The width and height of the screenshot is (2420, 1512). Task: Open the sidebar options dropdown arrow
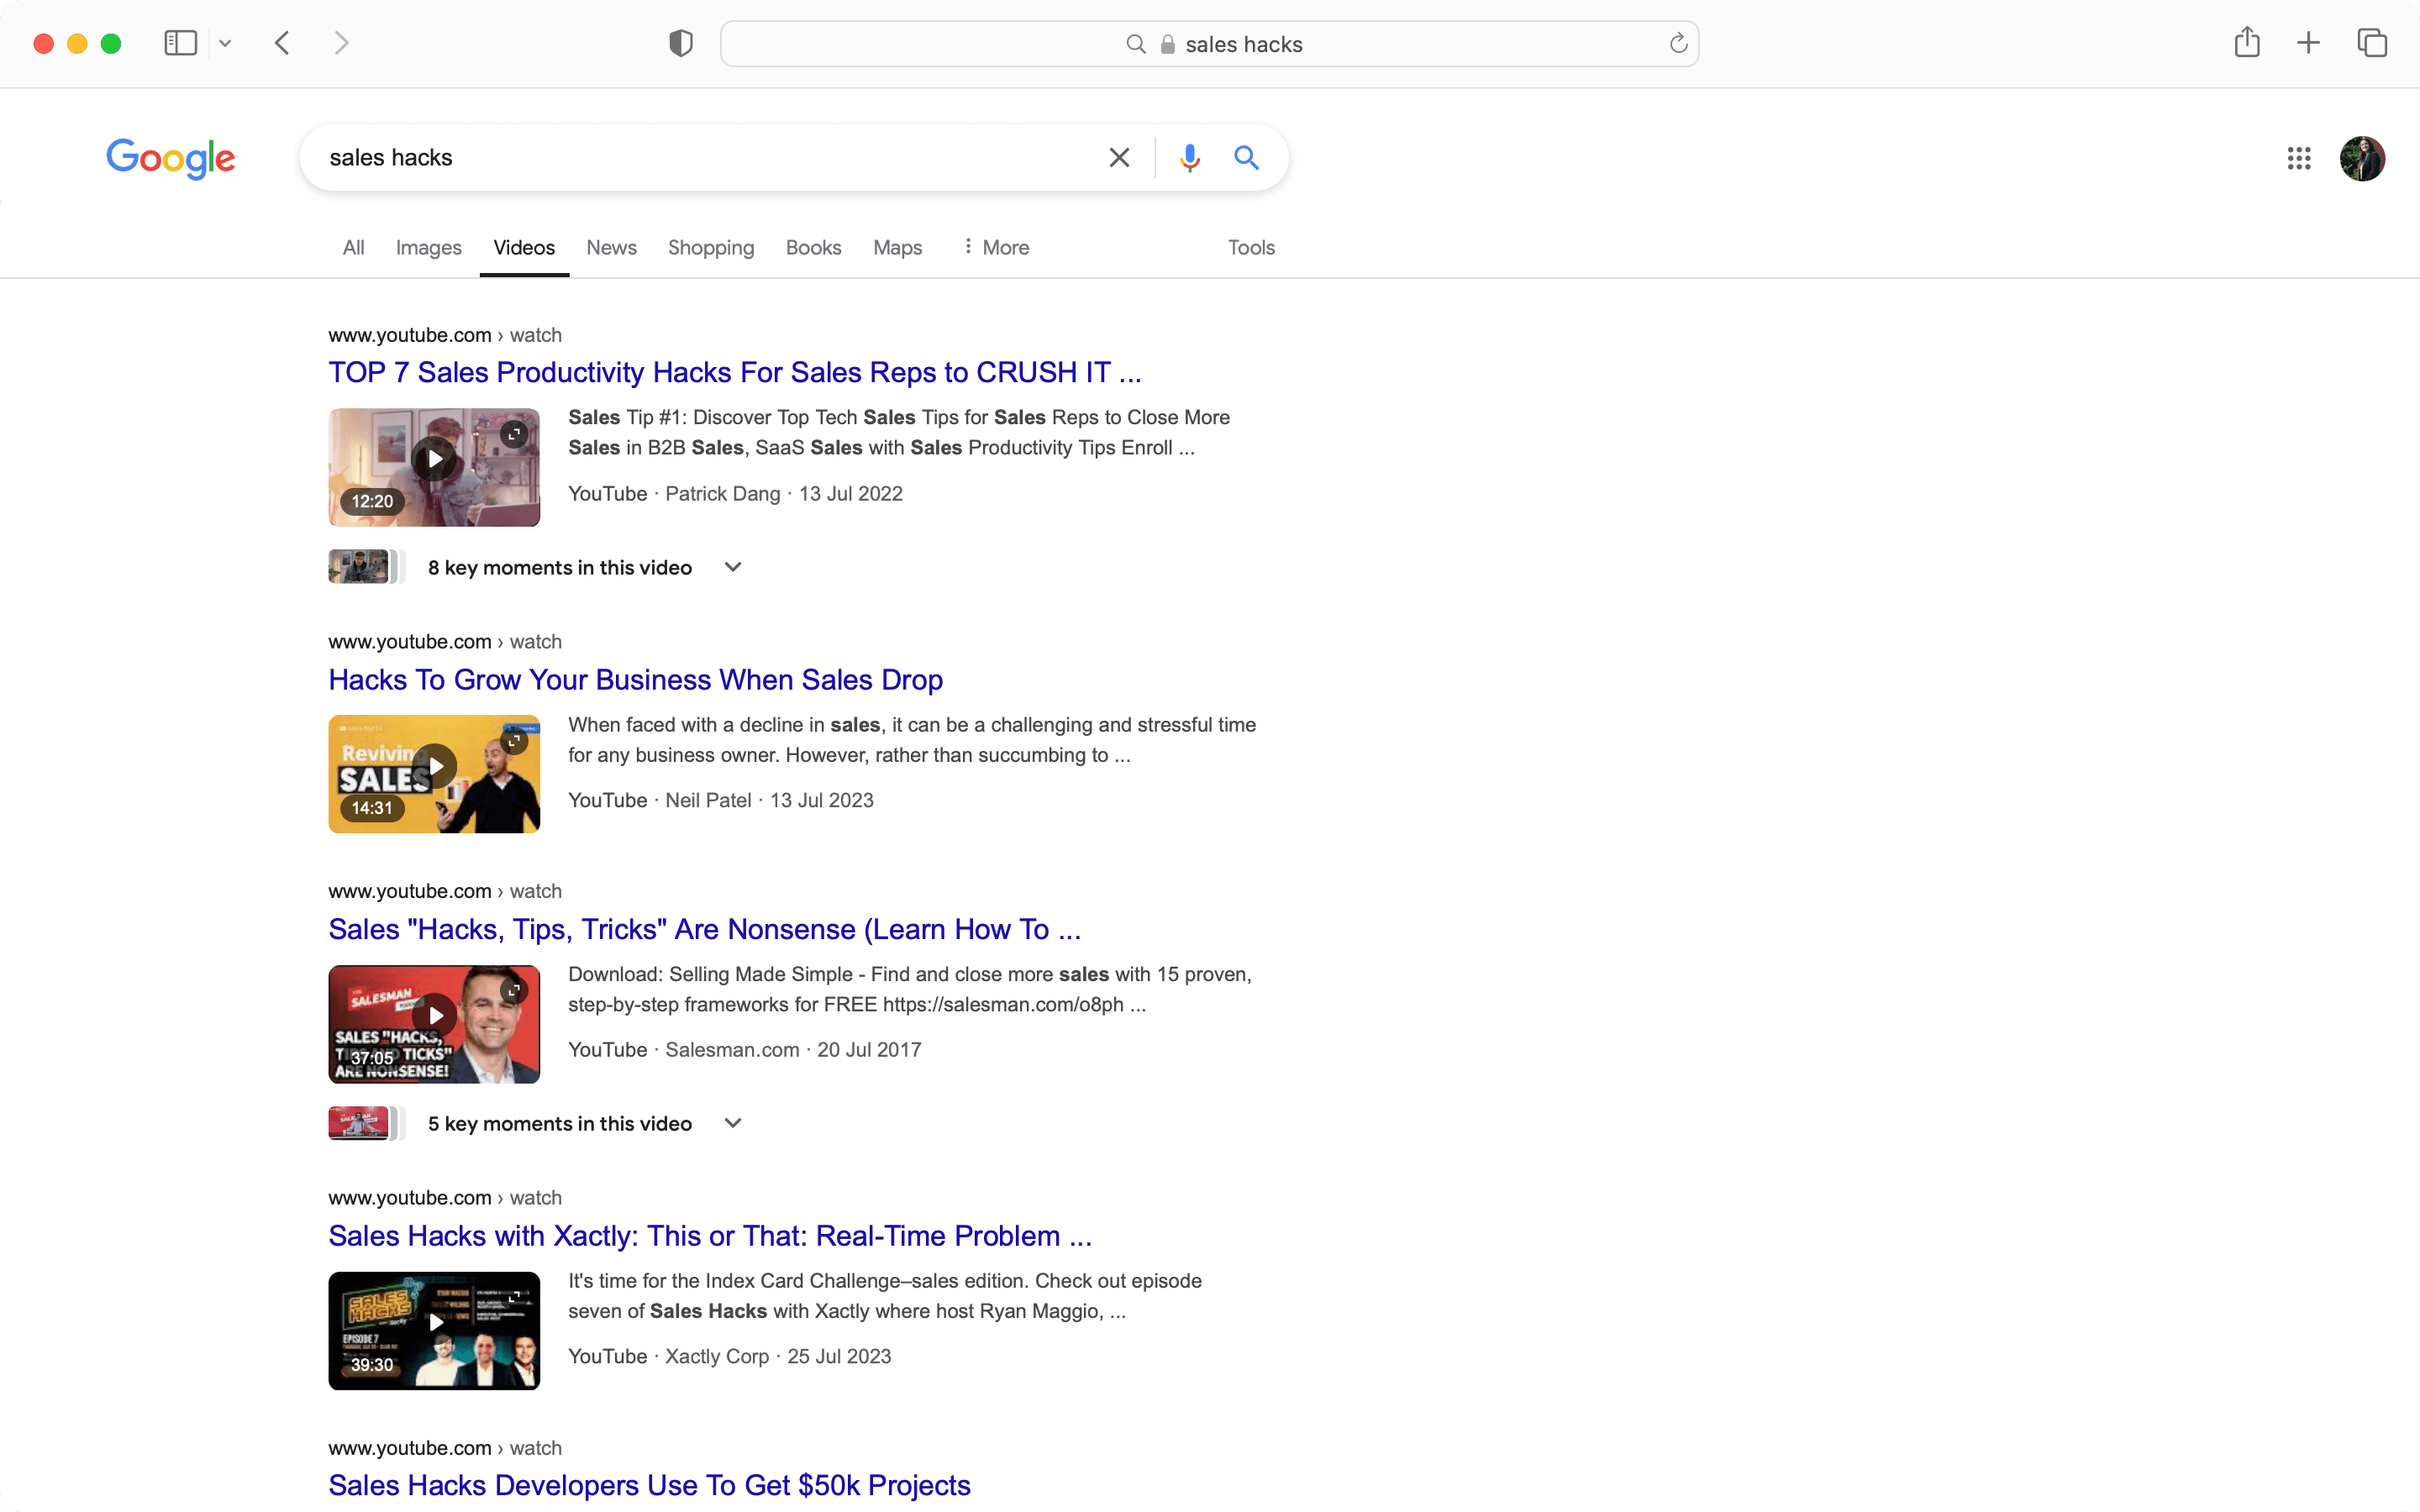(x=225, y=43)
